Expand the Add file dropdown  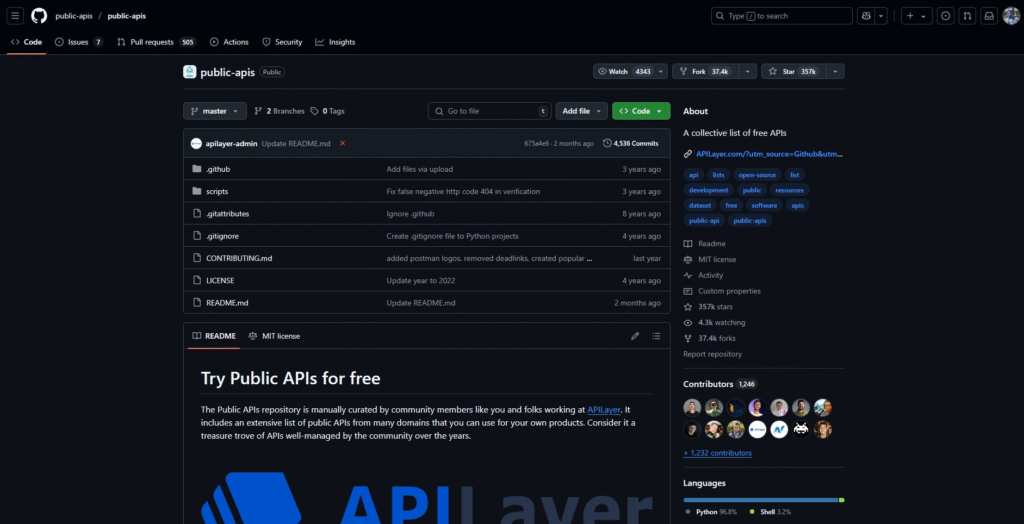[582, 111]
